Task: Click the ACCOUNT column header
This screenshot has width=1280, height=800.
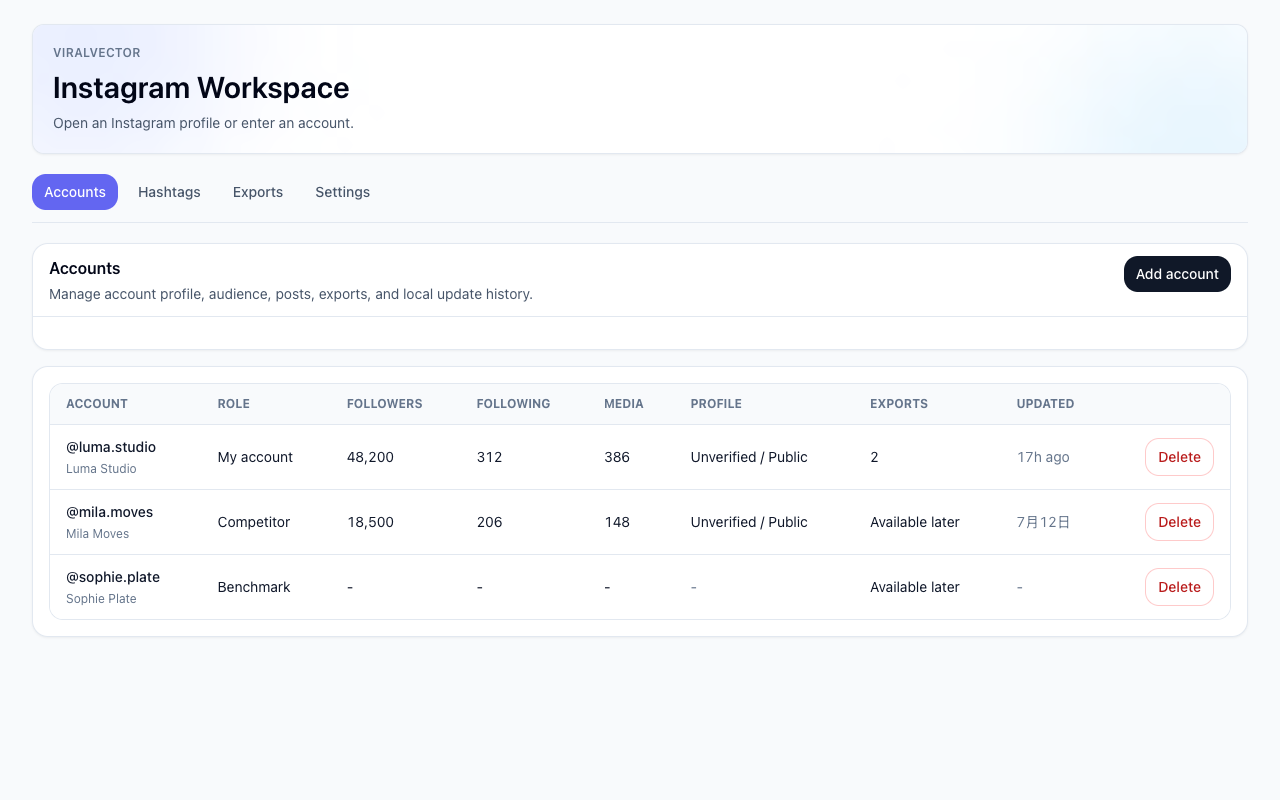Action: [x=97, y=404]
